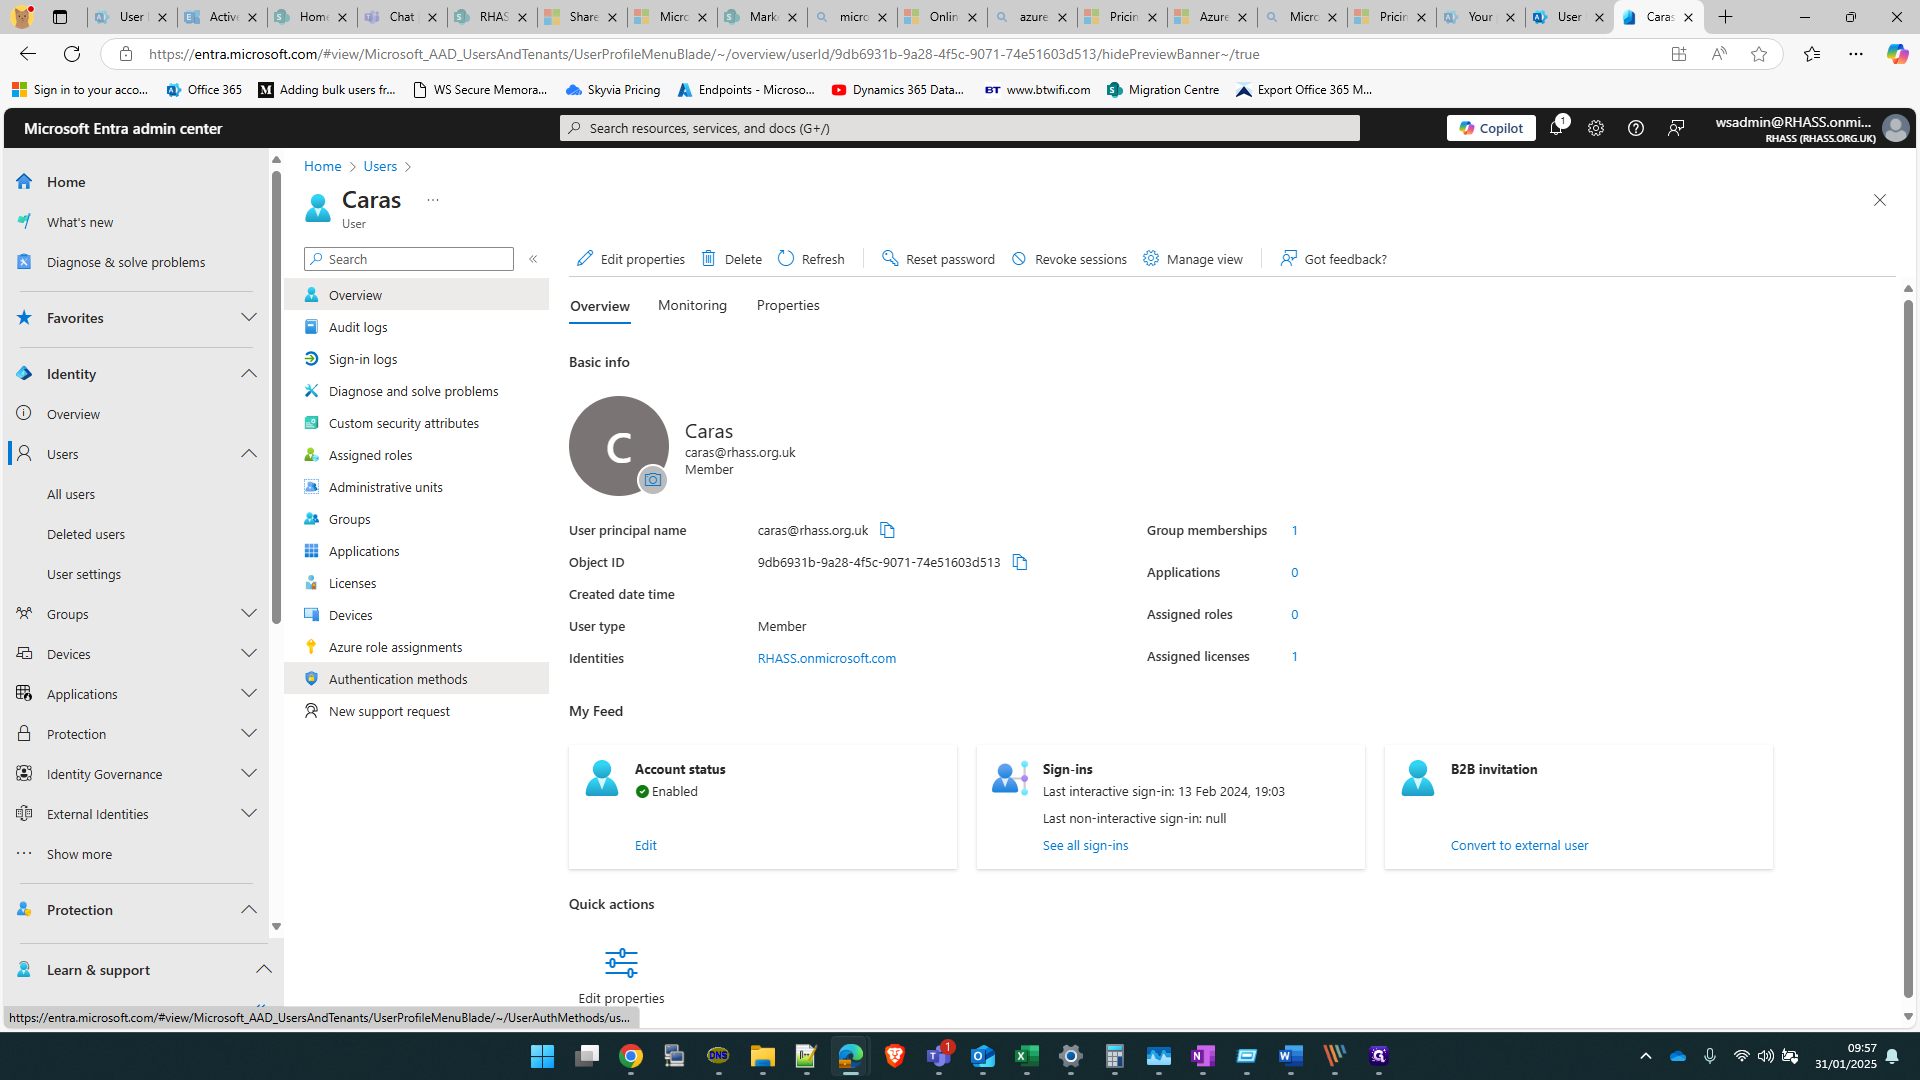
Task: Open File Explorer from the taskbar
Action: [763, 1056]
